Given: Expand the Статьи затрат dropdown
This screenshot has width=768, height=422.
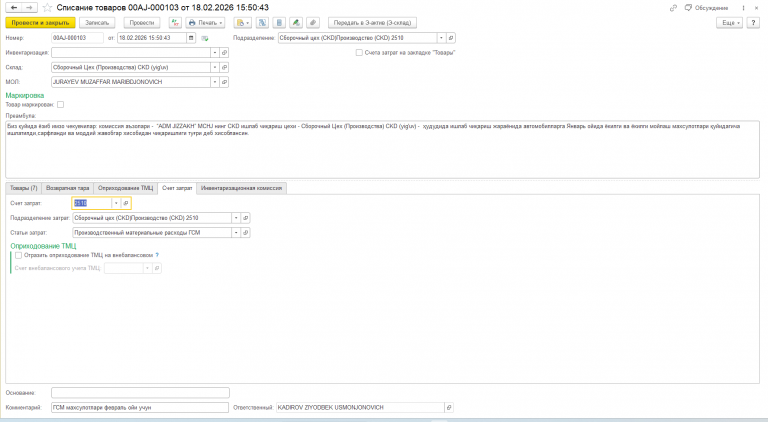Looking at the screenshot, I should 236,233.
